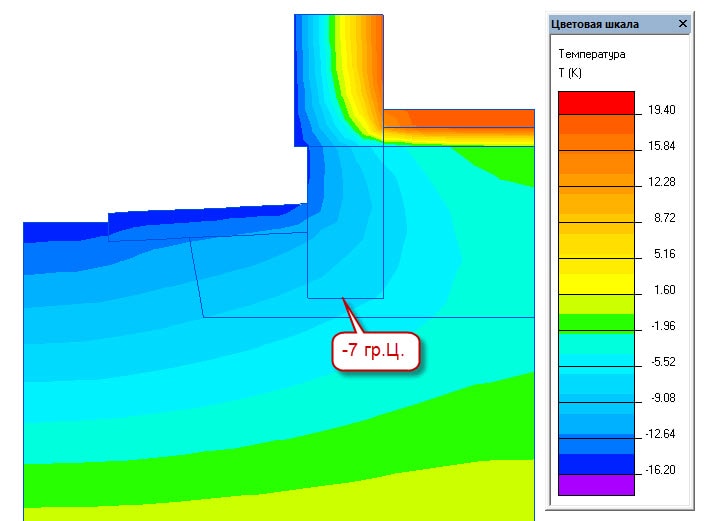Click the 19.40 scale value label
This screenshot has width=710, height=521.
[x=662, y=110]
